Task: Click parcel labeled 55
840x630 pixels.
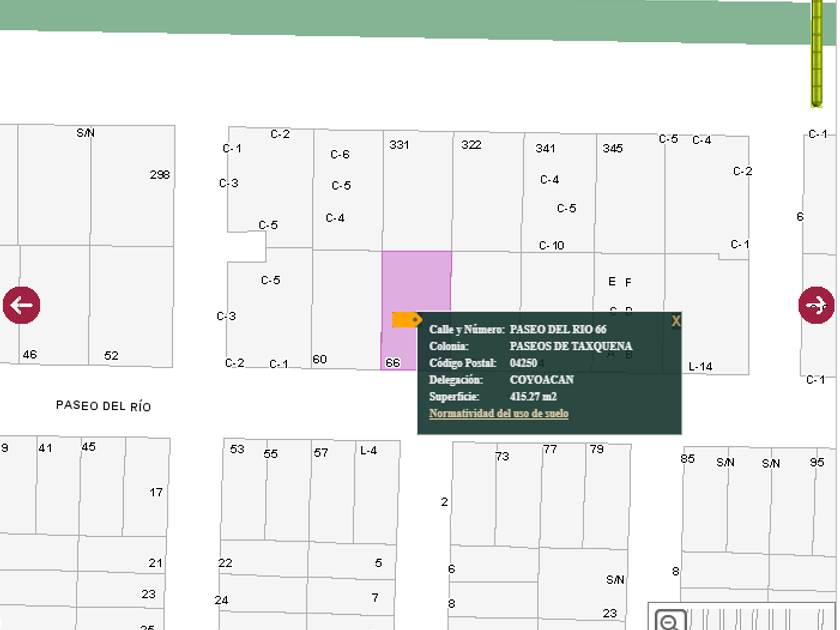Action: [271, 454]
